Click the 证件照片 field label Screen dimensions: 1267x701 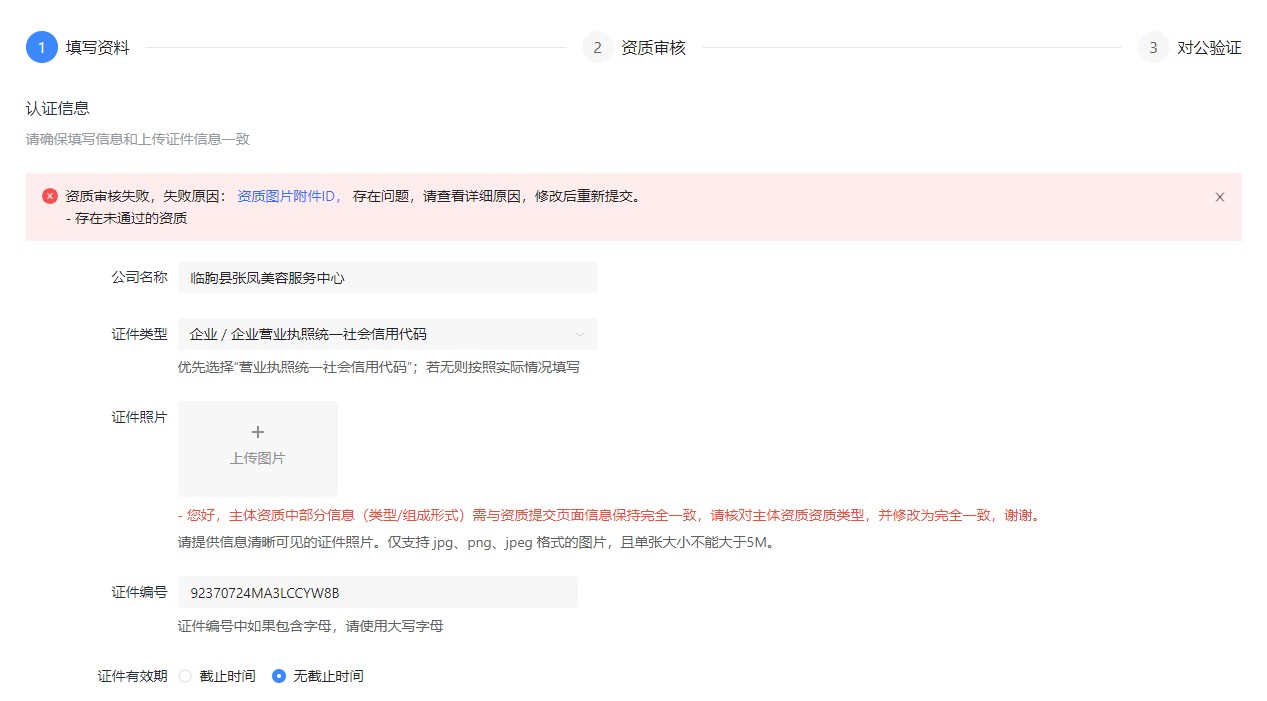[x=139, y=417]
